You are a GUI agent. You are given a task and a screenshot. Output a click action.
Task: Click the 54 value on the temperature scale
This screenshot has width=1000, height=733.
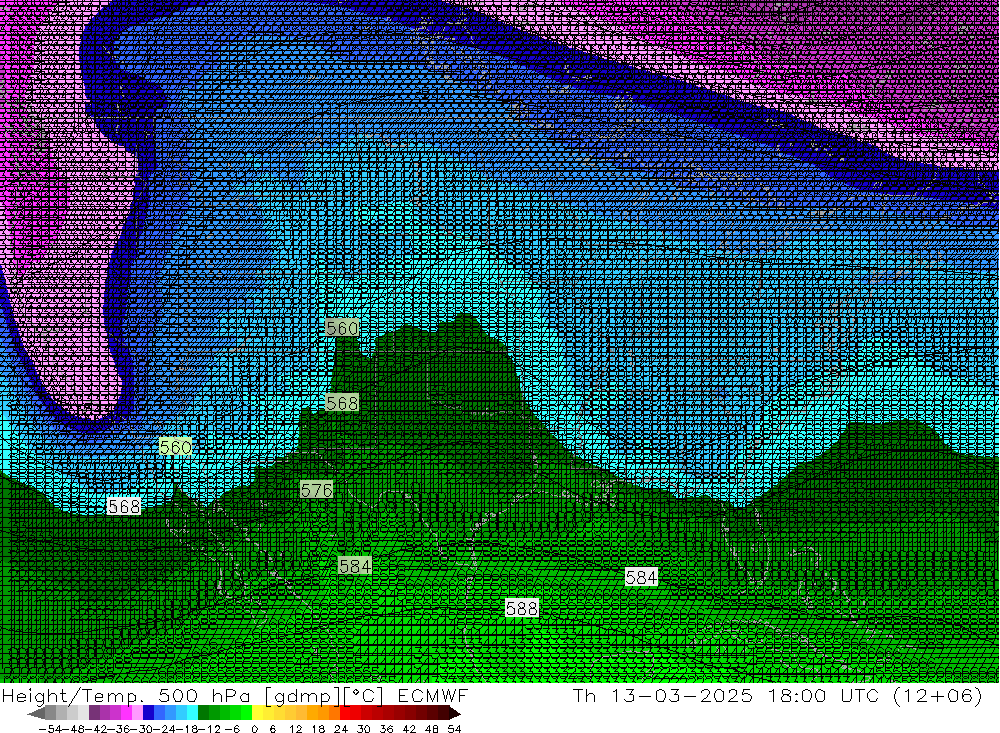454,729
